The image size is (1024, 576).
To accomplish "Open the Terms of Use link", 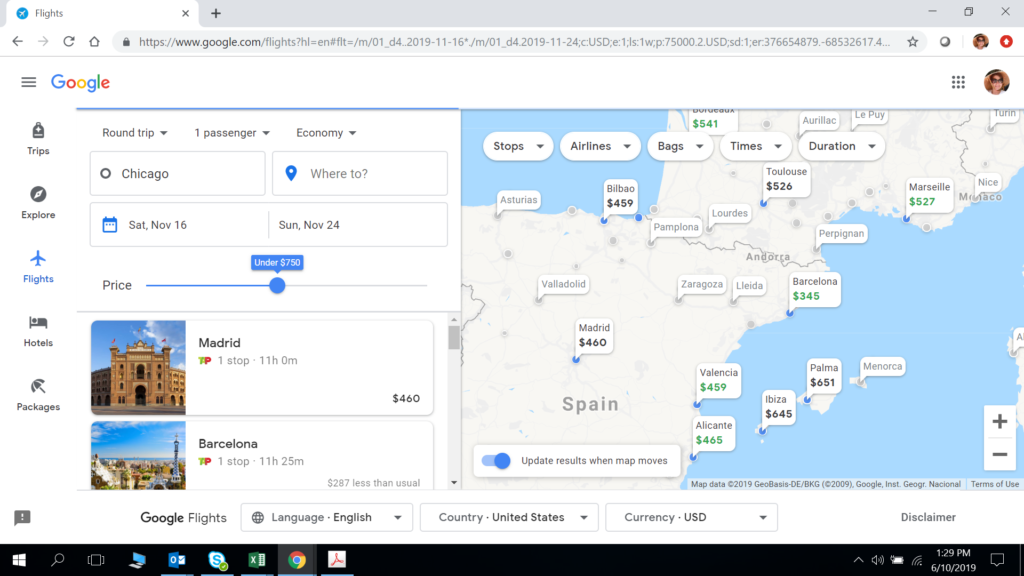I will pos(995,484).
